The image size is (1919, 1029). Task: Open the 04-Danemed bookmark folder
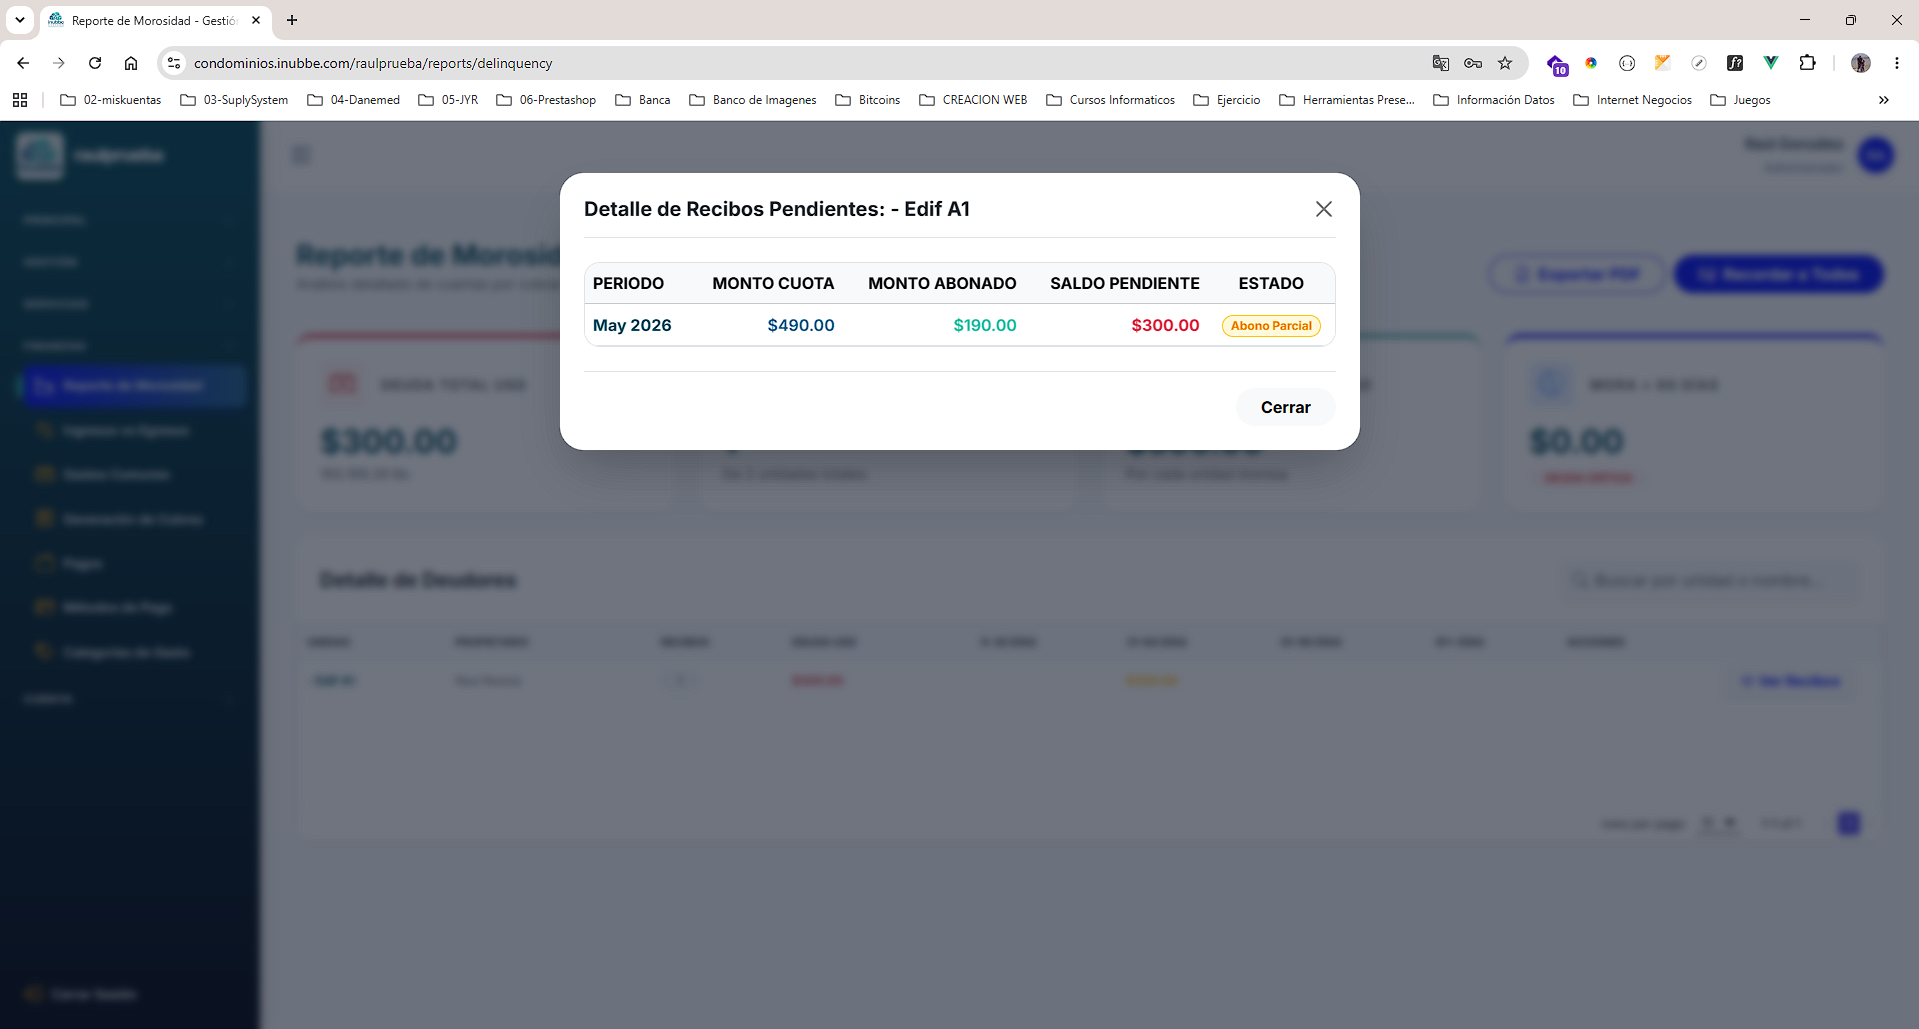[x=354, y=100]
